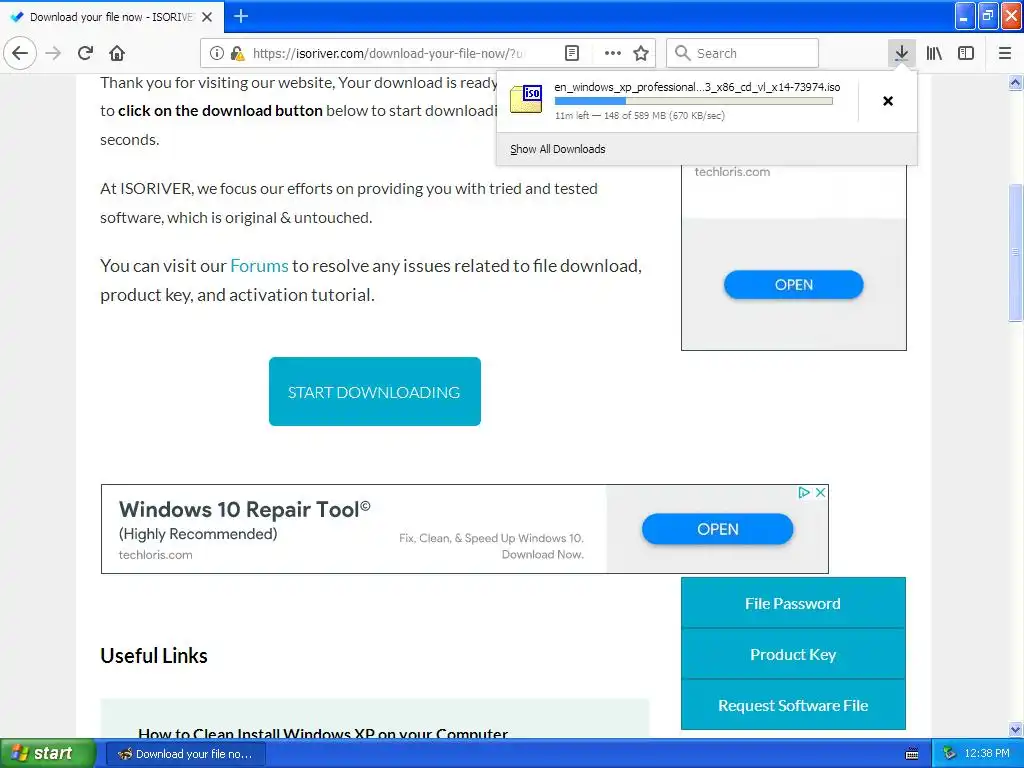Screen dimensions: 1024x768
Task: Toggle Reader View in the address bar
Action: click(572, 53)
